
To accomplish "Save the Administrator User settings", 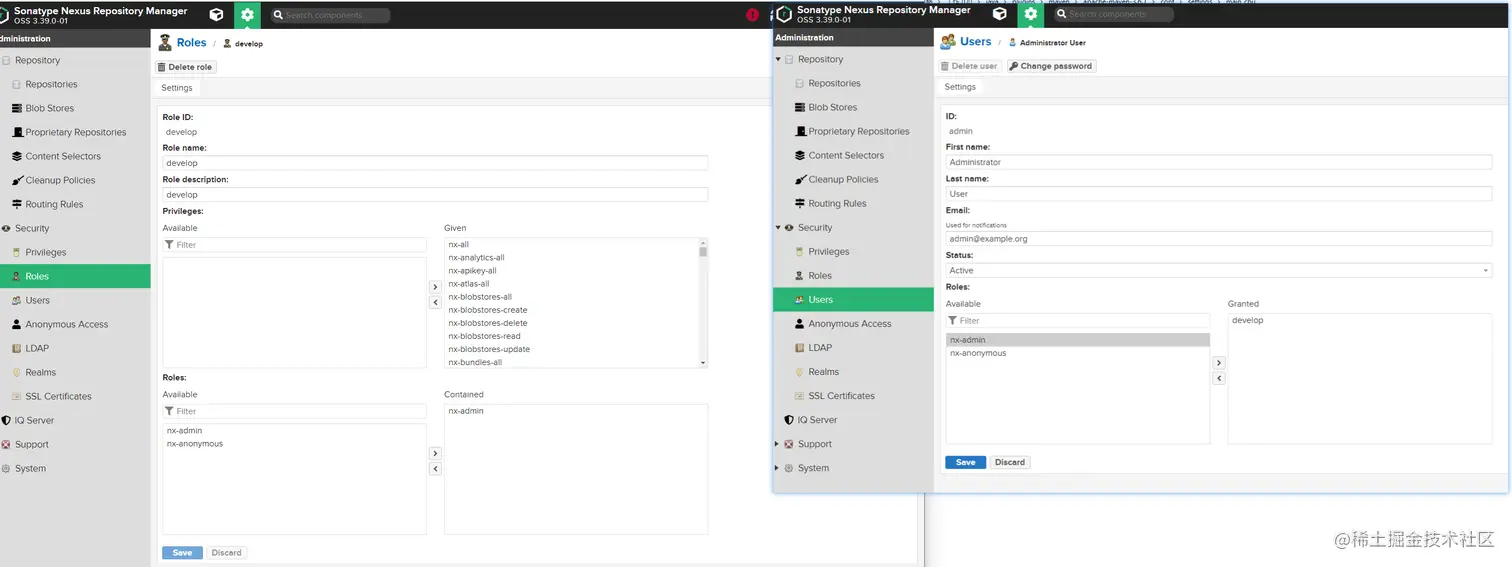I will click(x=965, y=462).
